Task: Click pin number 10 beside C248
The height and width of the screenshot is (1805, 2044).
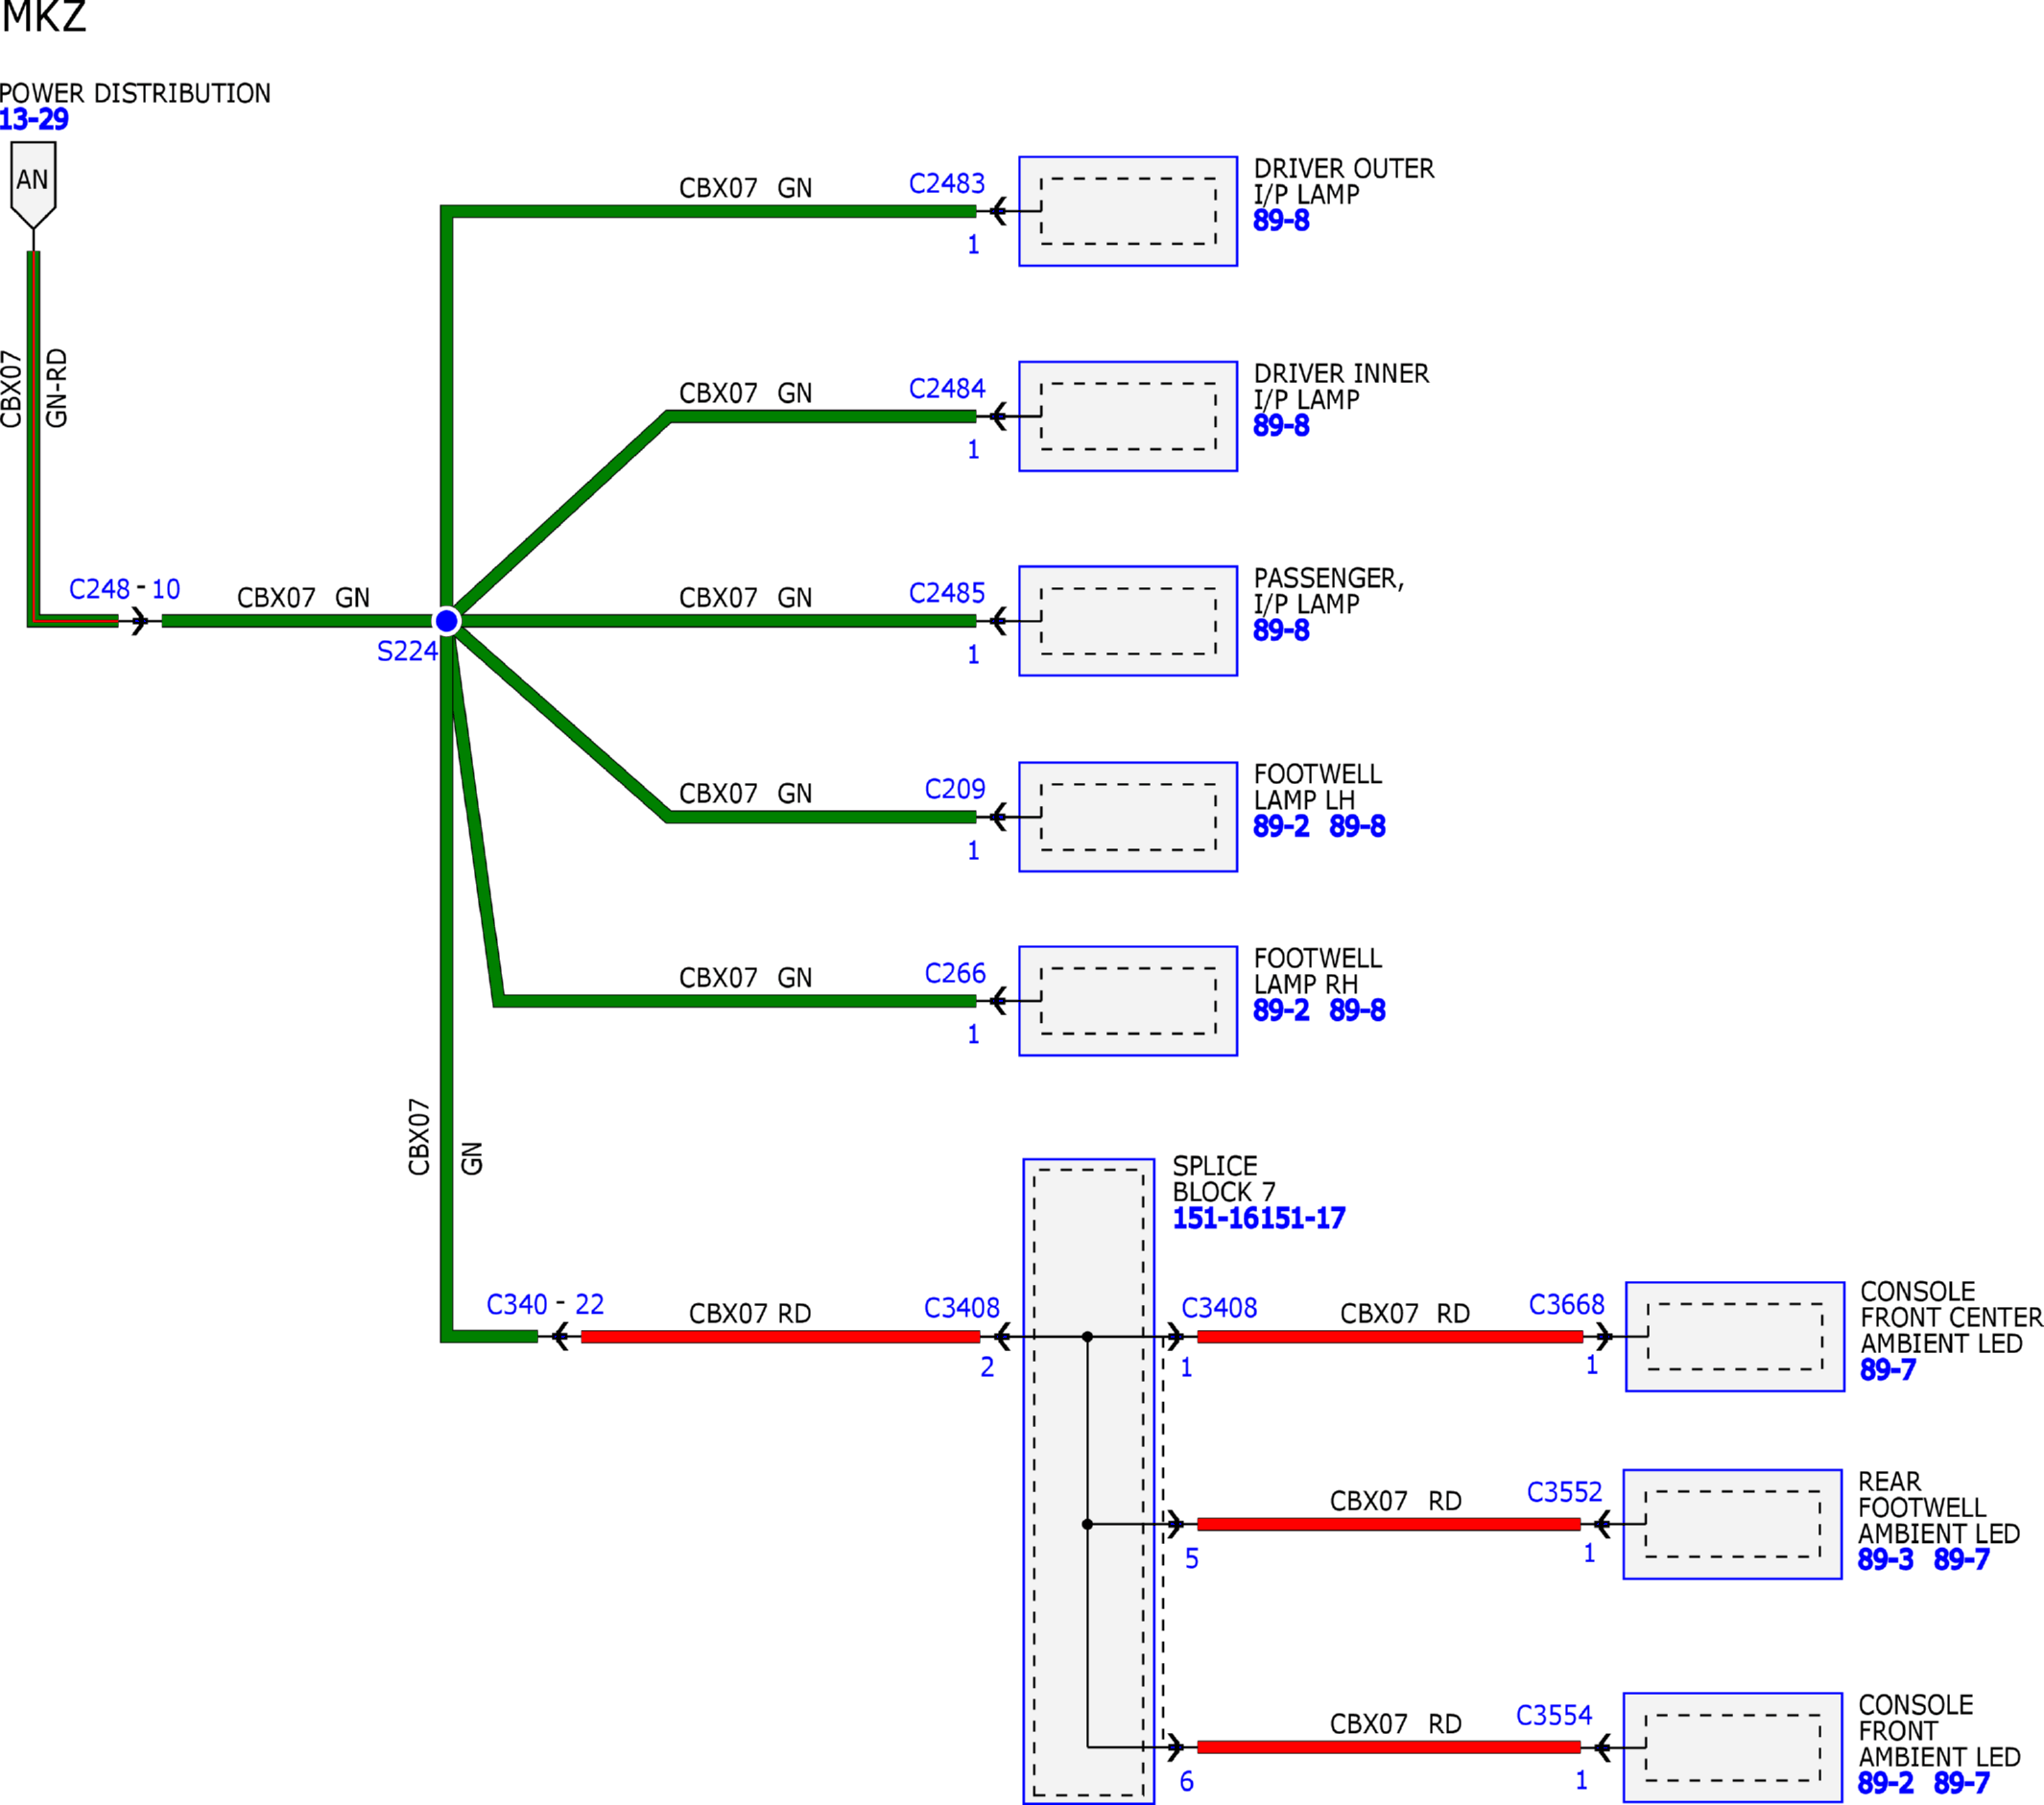Action: pos(166,589)
